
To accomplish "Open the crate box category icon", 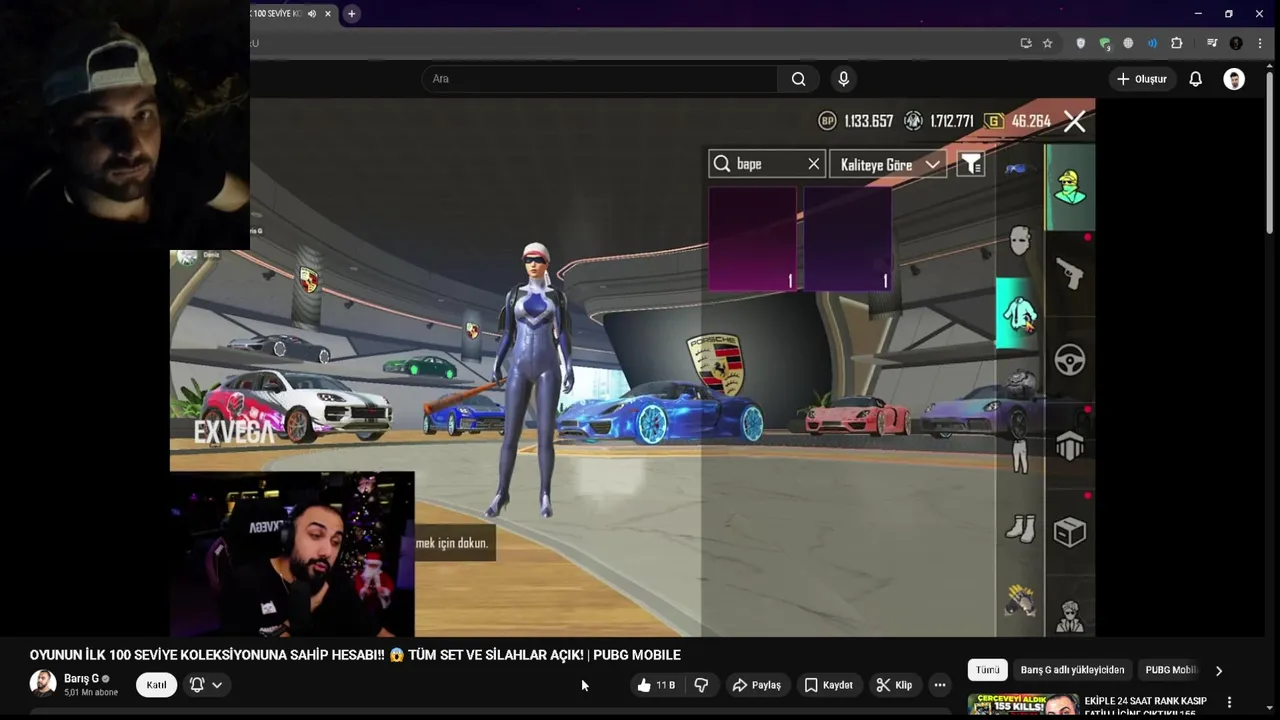I will [x=1070, y=532].
